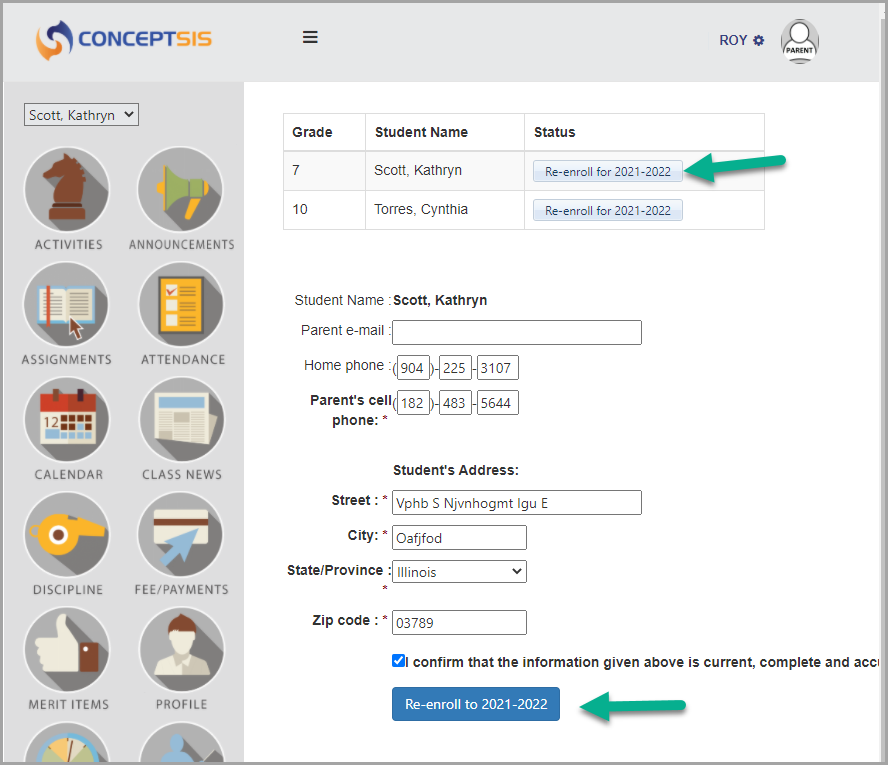Screen dimensions: 888x765
Task: Focus the Street address field
Action: click(516, 503)
